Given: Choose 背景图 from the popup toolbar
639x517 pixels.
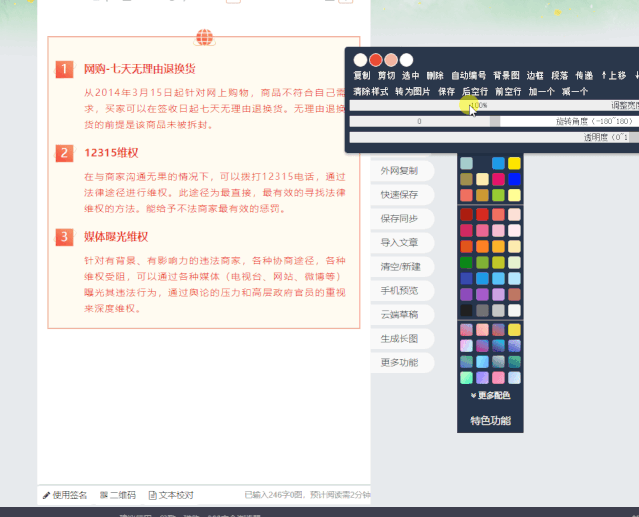Looking at the screenshot, I should pos(506,76).
